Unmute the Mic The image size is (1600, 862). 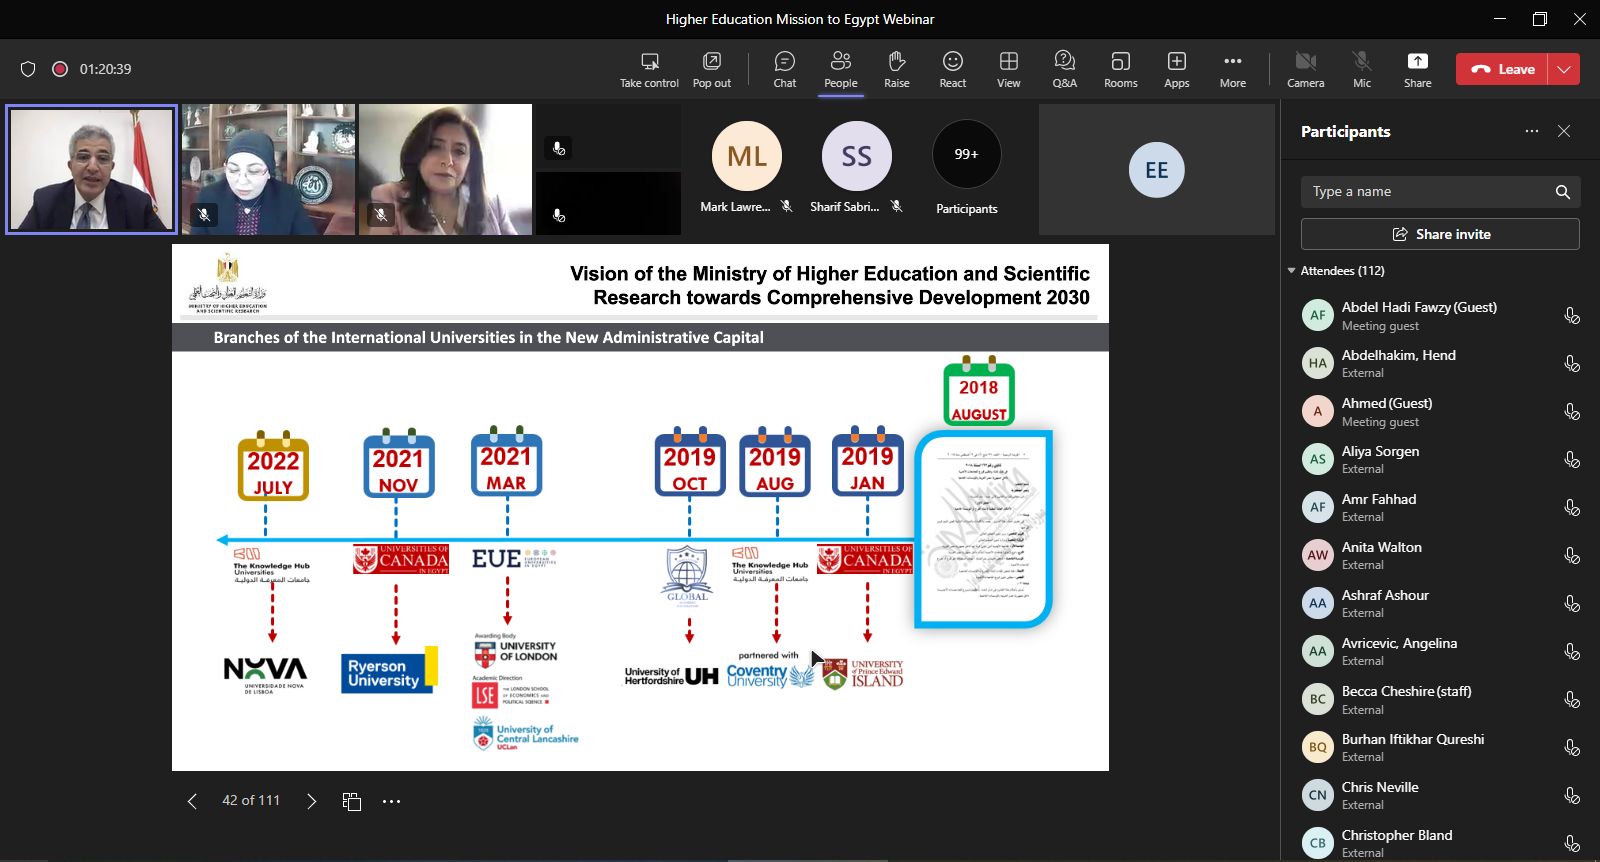coord(1361,69)
